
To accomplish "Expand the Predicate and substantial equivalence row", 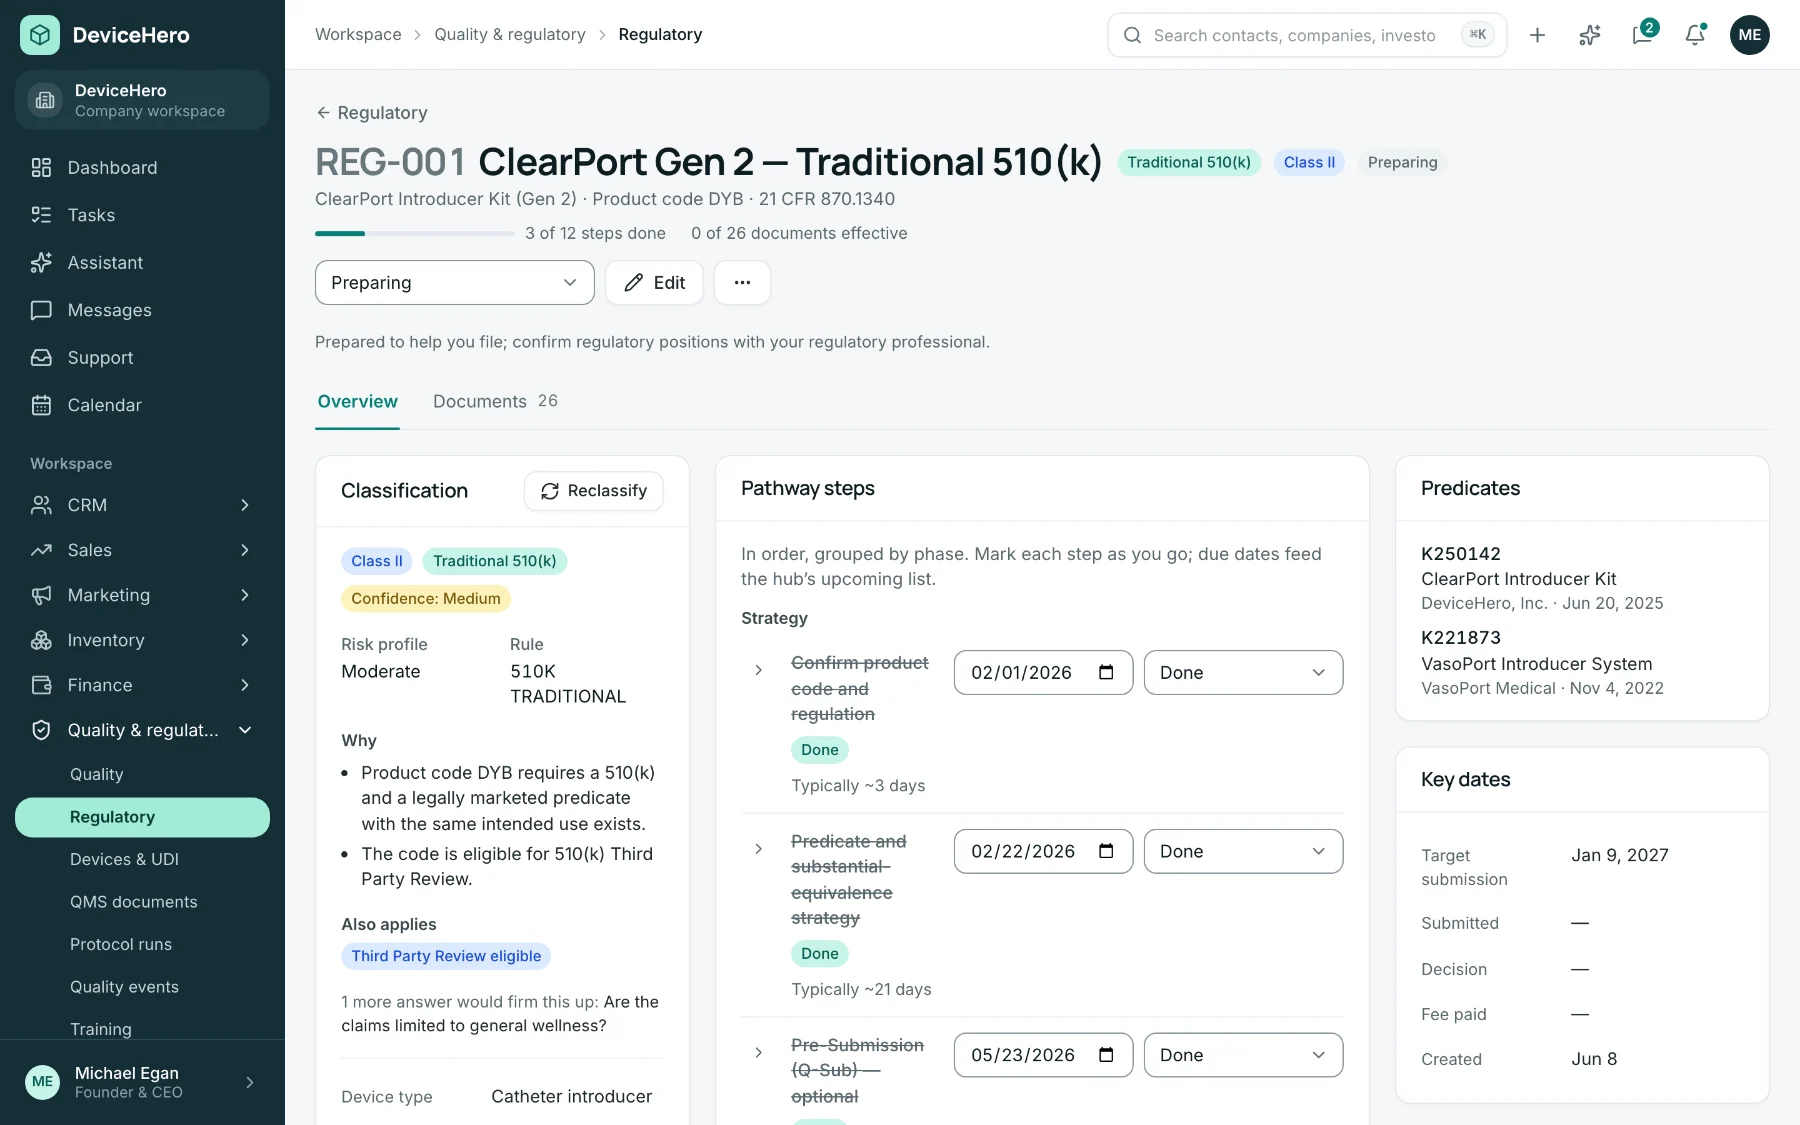I will point(758,849).
